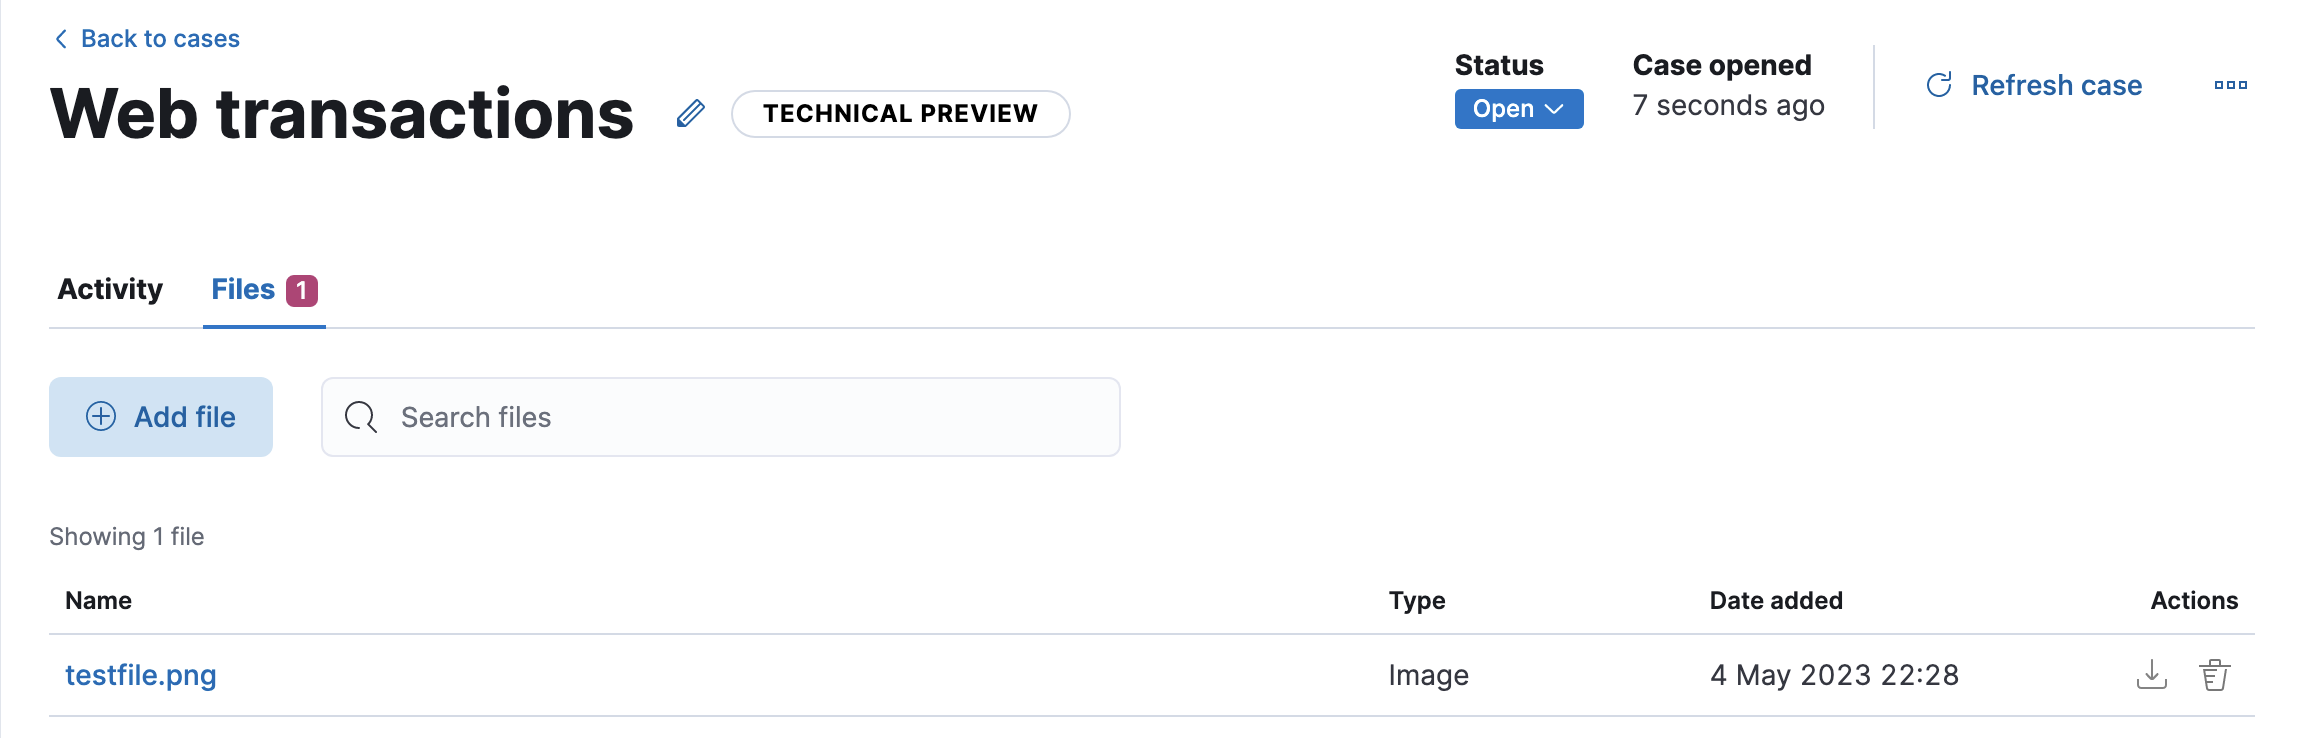The image size is (2303, 738).
Task: Click the Name column header
Action: (99, 601)
